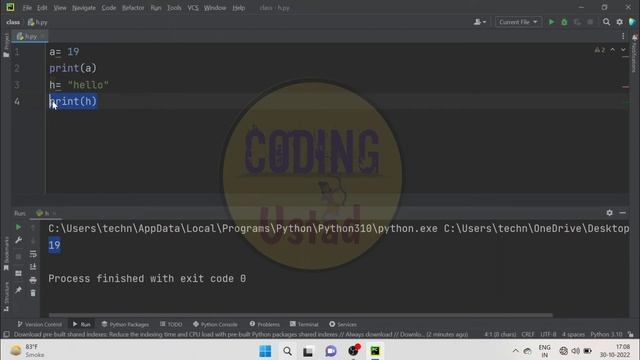The width and height of the screenshot is (640, 360).
Task: Open the Problems tool window
Action: (x=264, y=324)
